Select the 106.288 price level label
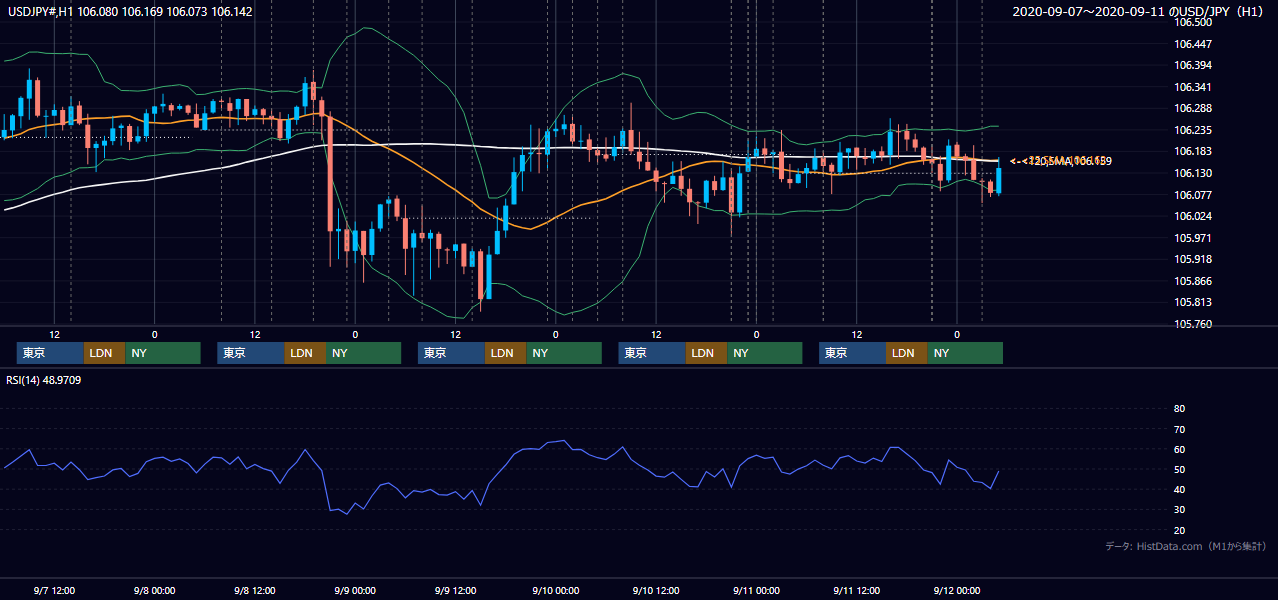Screen dimensions: 1278x600 pyautogui.click(x=1194, y=108)
